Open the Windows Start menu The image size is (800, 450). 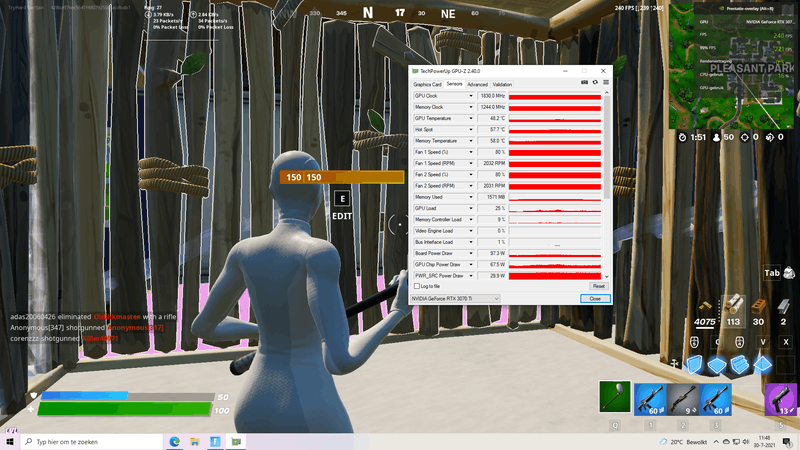coord(10,441)
